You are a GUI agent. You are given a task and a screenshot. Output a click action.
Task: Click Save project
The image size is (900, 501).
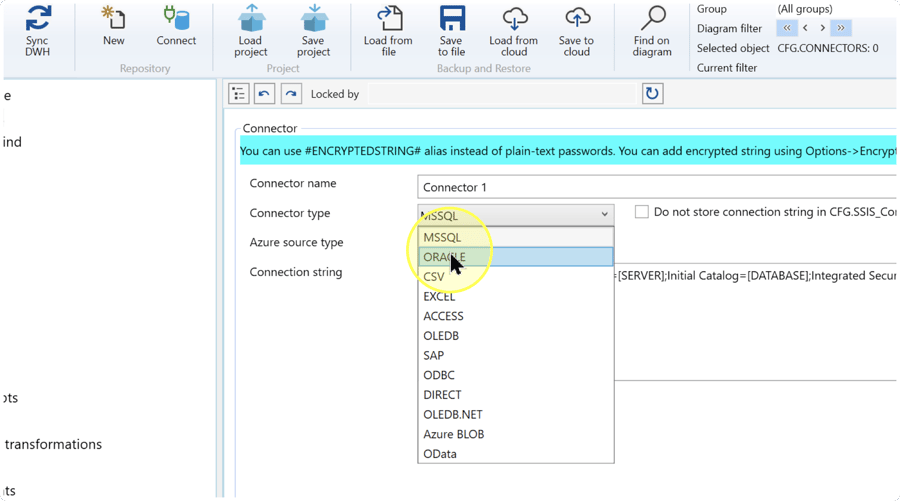(x=313, y=32)
